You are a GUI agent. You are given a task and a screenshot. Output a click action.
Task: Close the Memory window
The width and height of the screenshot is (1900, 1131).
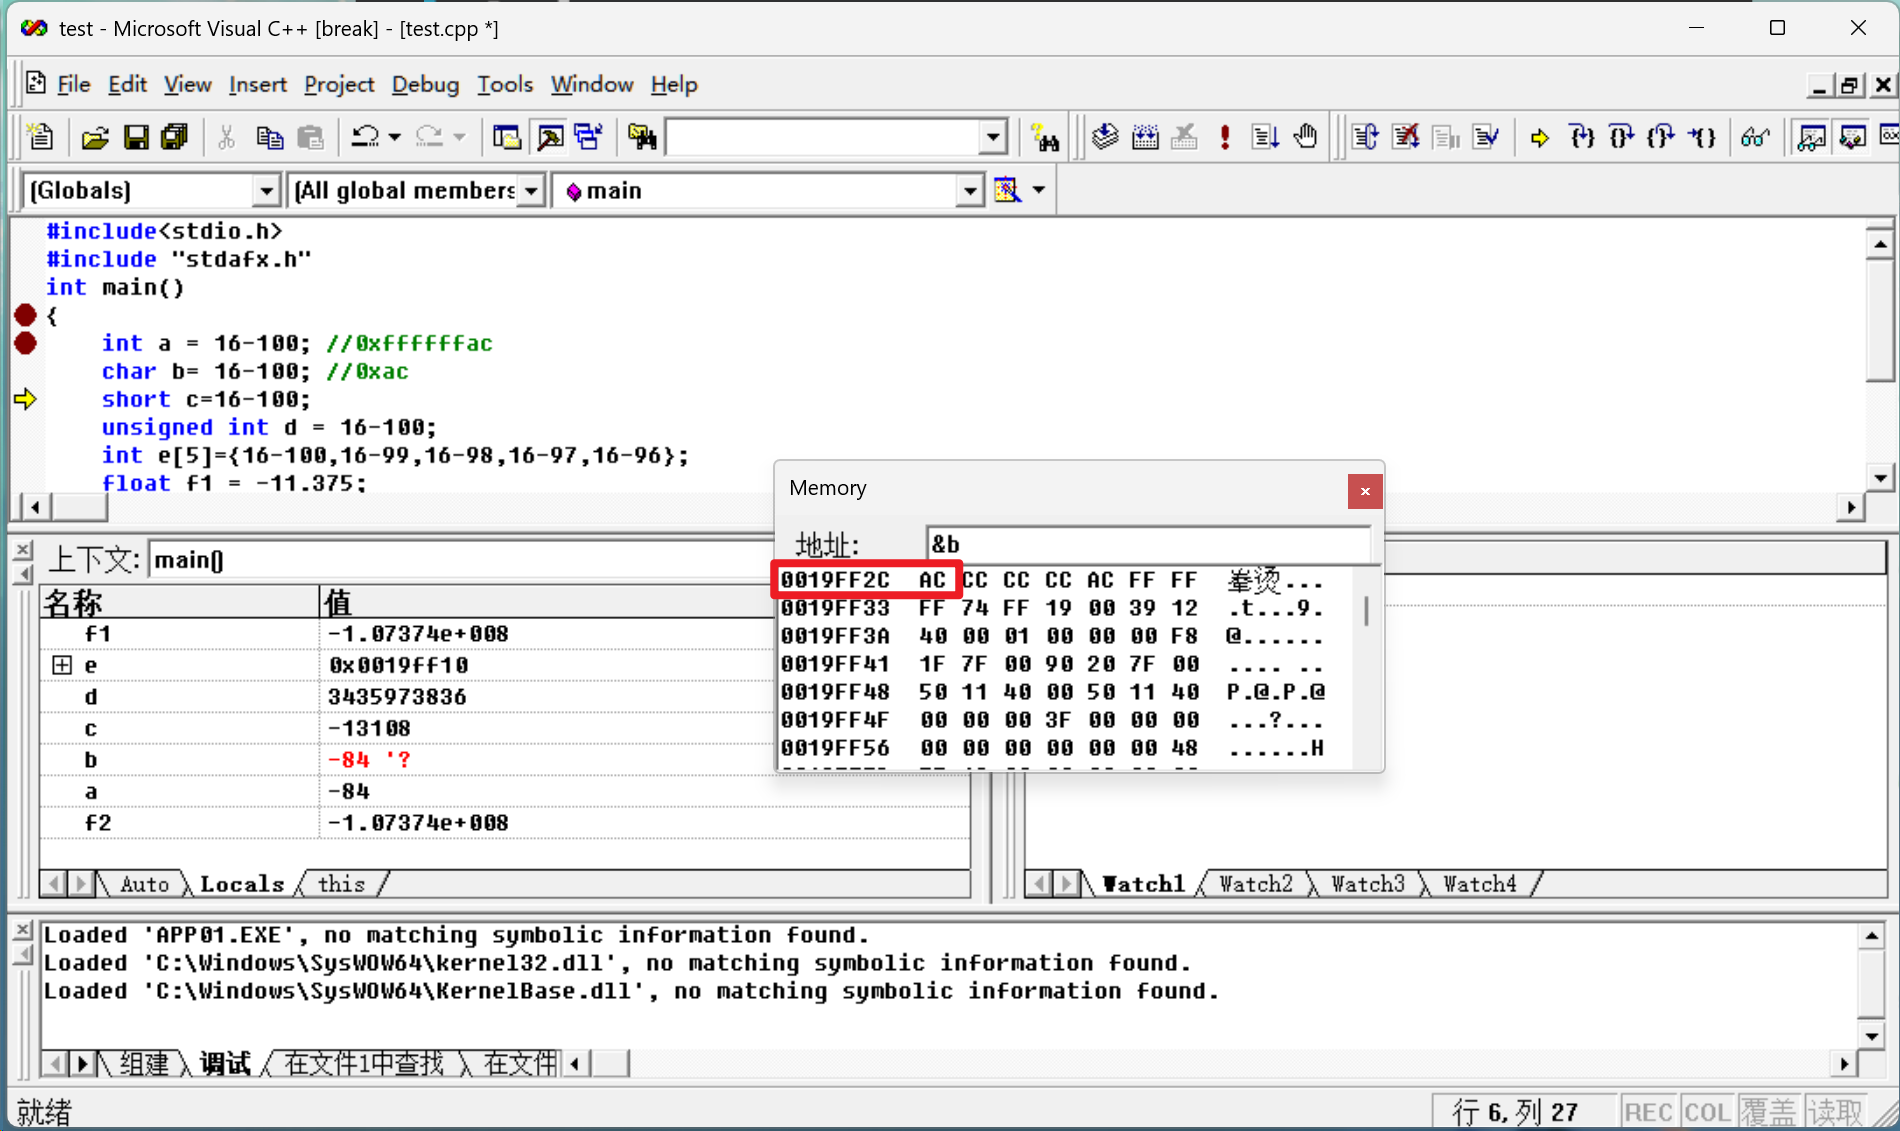click(x=1365, y=491)
